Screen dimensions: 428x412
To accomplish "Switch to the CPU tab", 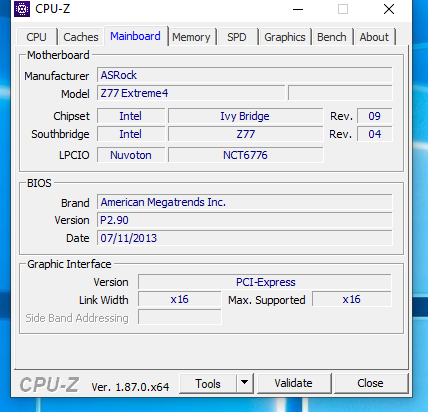I will tap(36, 37).
